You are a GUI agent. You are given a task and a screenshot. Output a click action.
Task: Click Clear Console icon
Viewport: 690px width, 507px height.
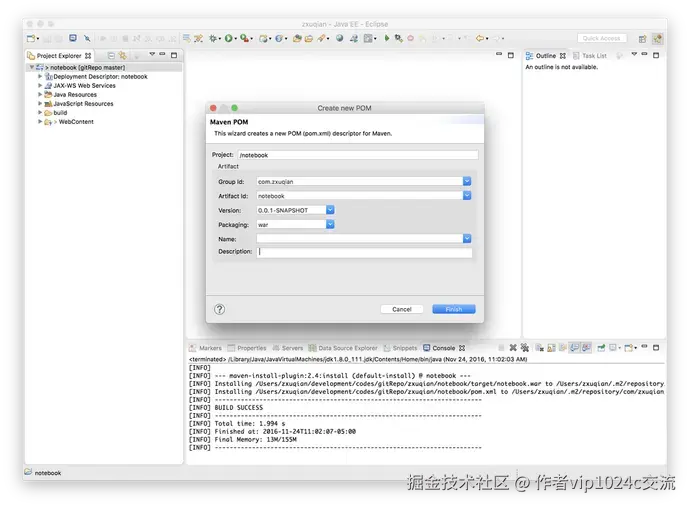(x=540, y=348)
